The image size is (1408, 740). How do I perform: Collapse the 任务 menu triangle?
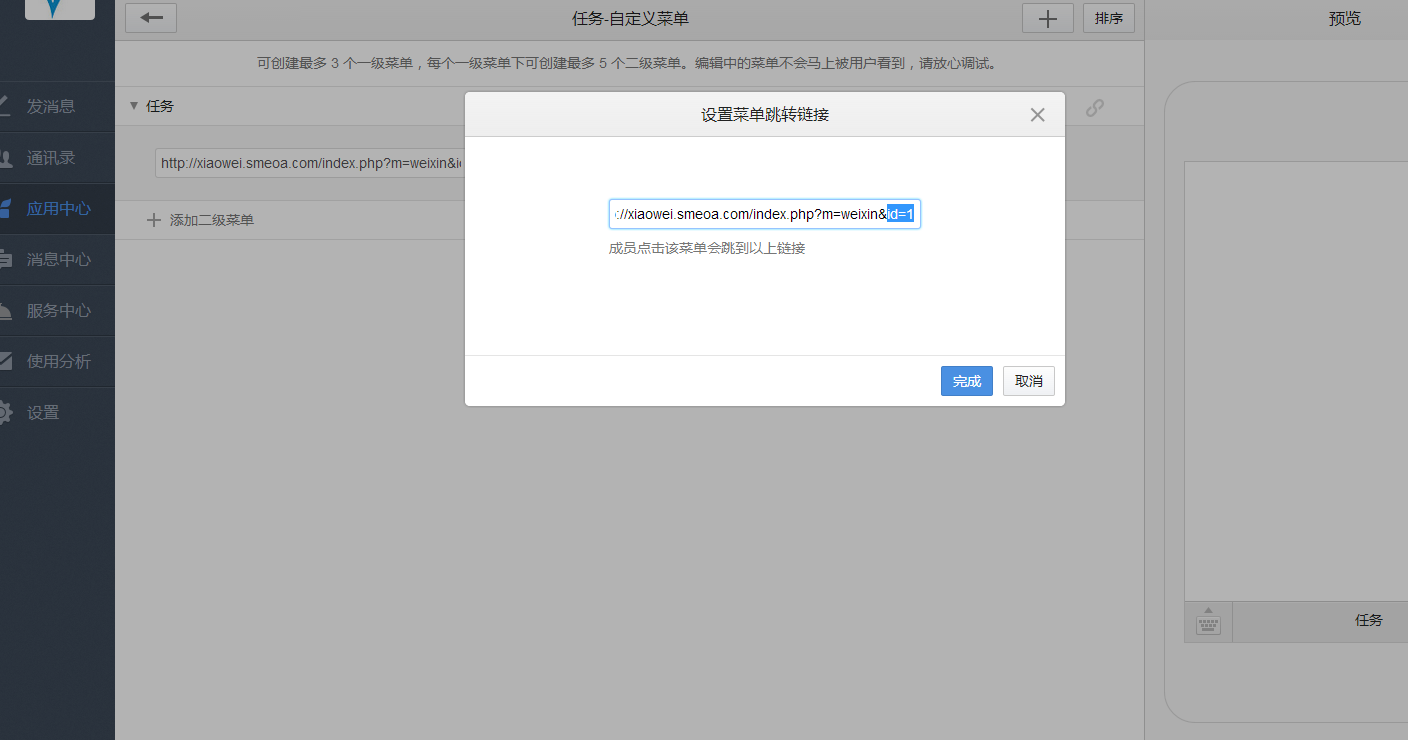coord(134,106)
